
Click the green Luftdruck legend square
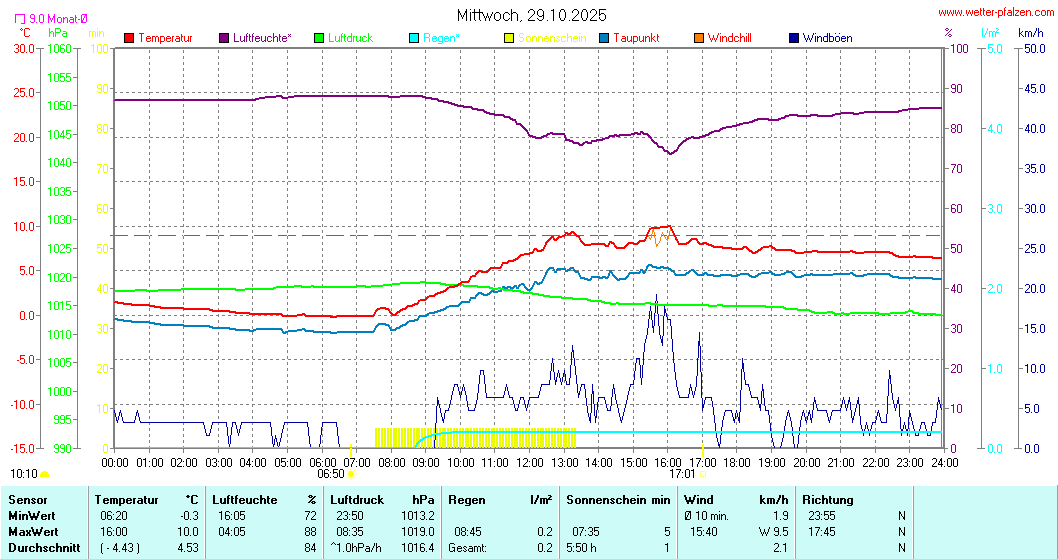(x=319, y=38)
